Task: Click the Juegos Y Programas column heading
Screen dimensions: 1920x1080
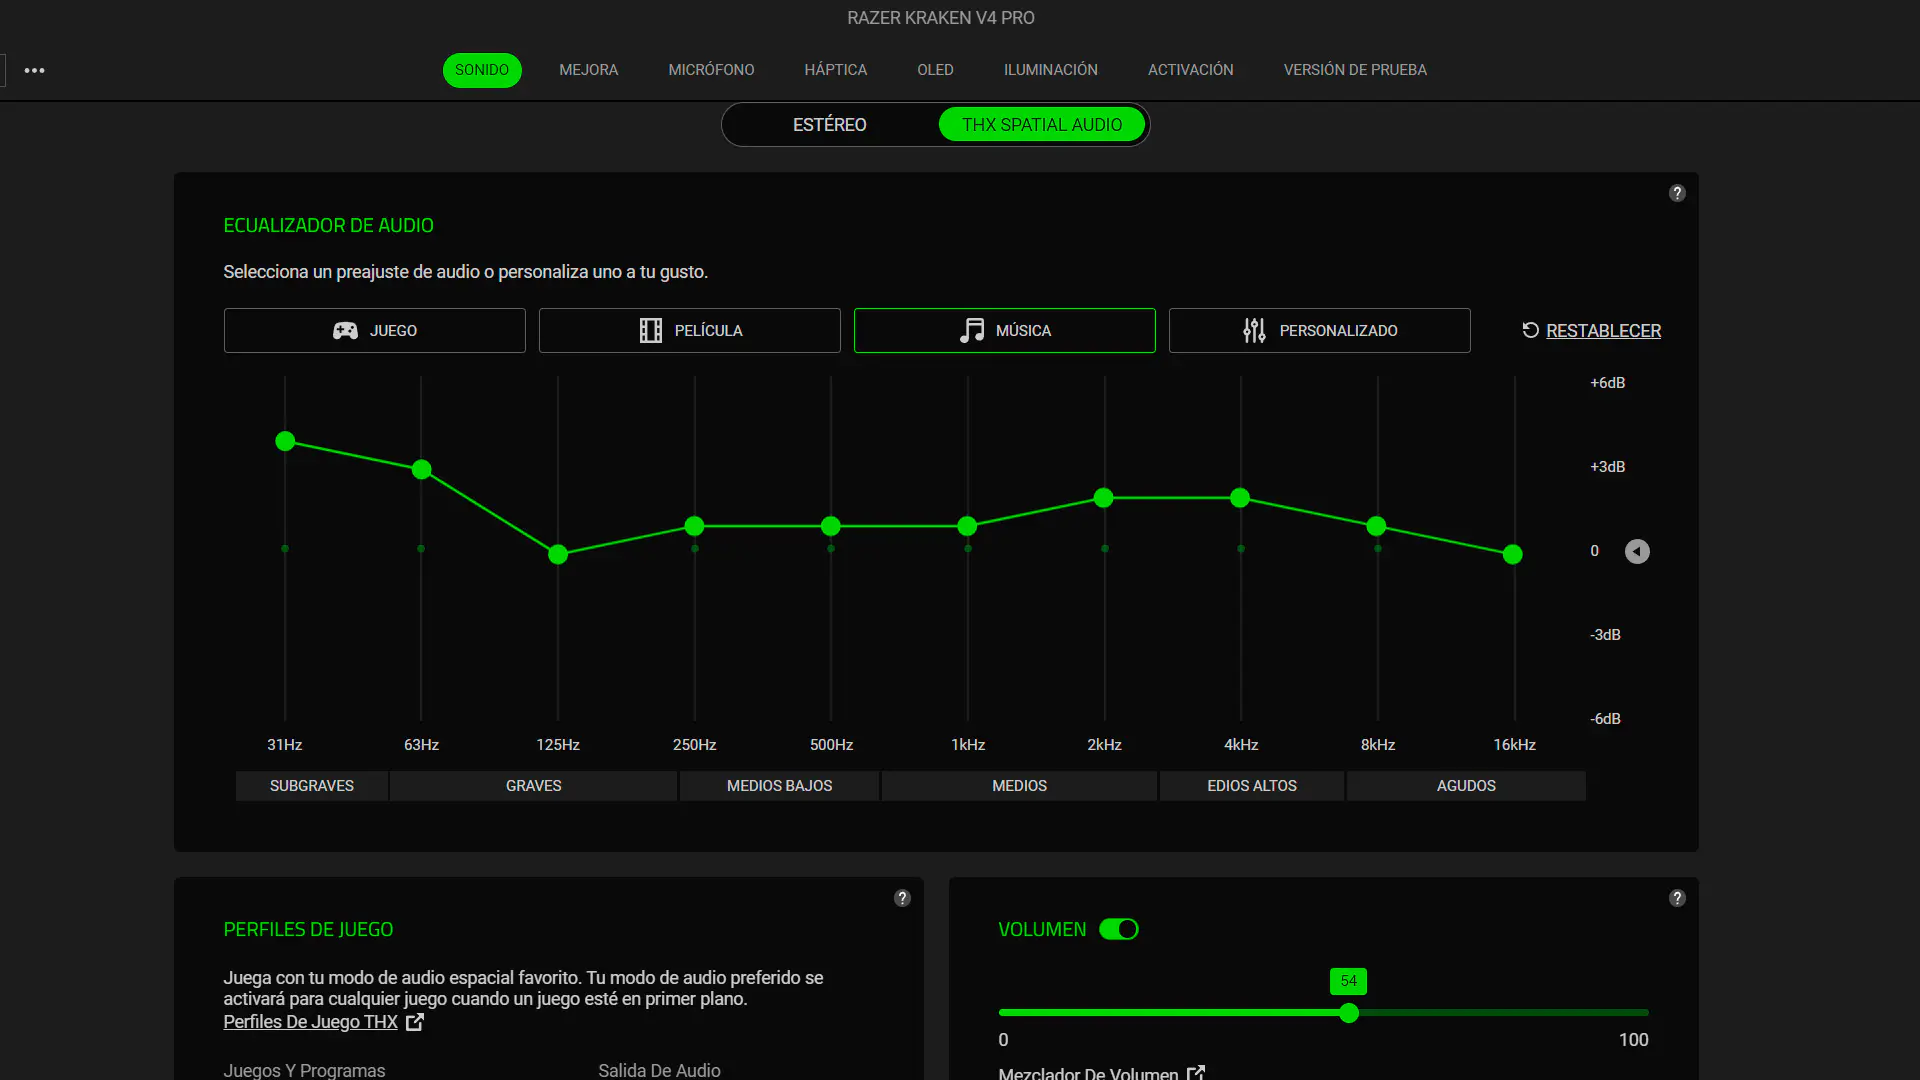Action: [304, 1070]
